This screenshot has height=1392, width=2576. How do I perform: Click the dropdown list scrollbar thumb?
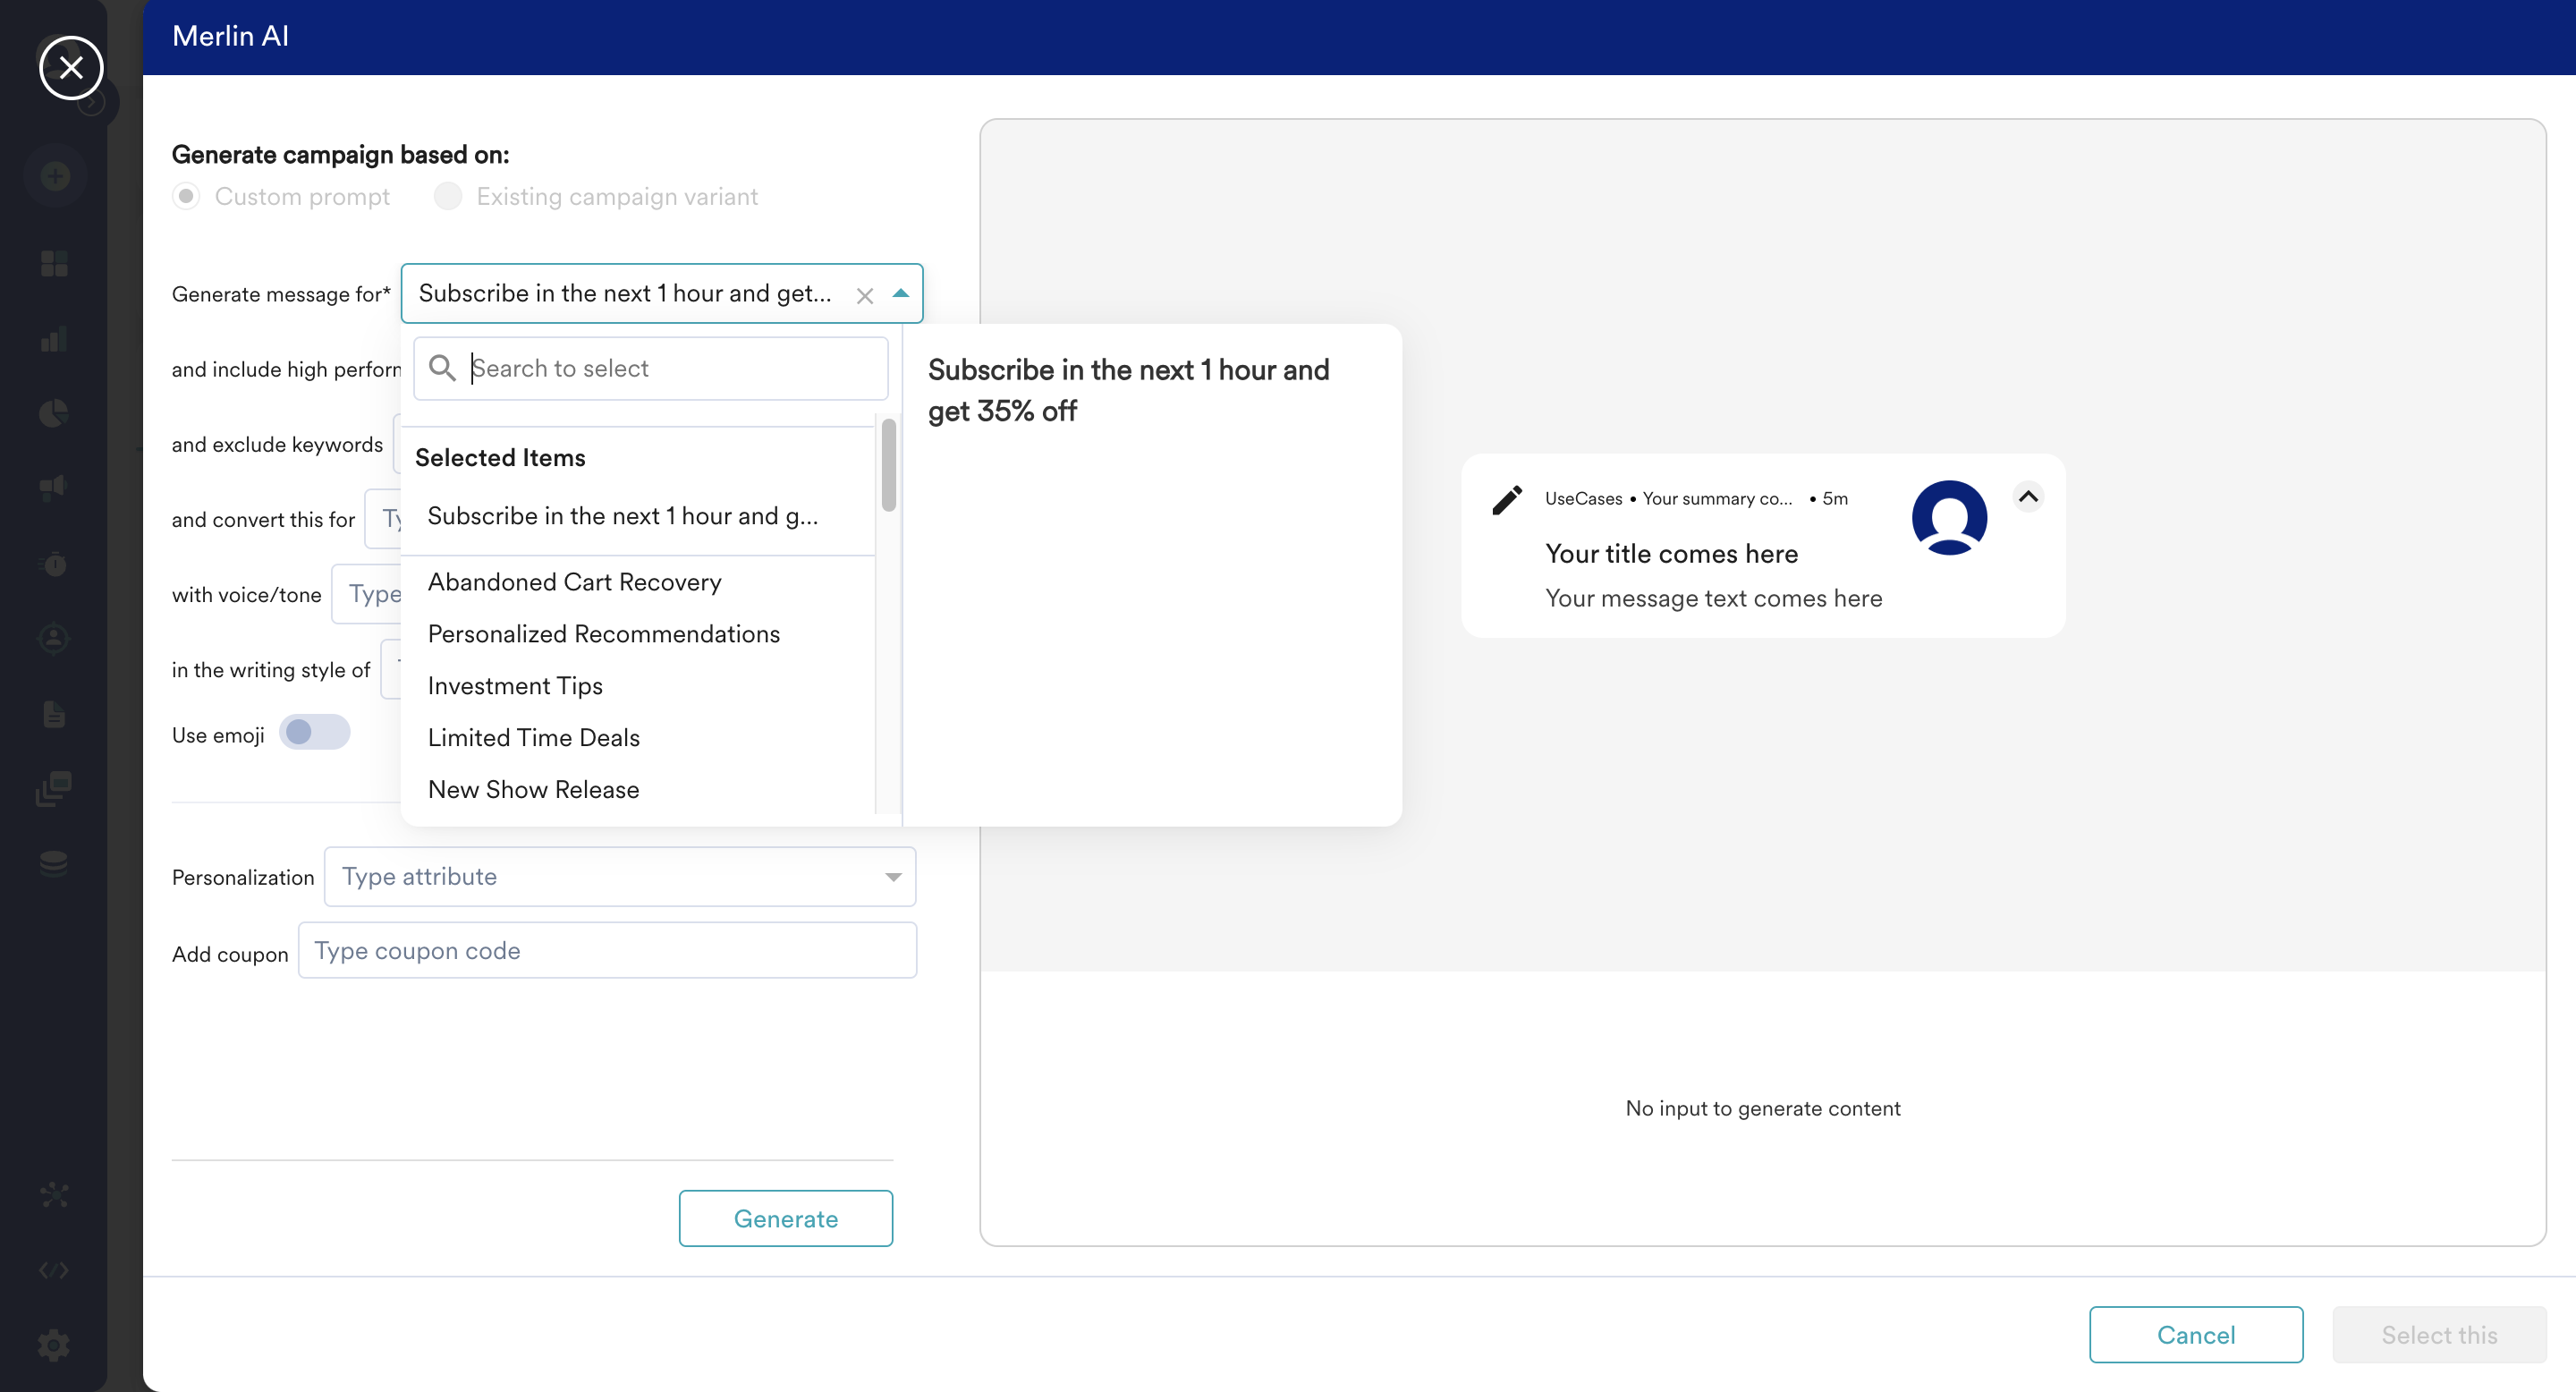[x=888, y=465]
